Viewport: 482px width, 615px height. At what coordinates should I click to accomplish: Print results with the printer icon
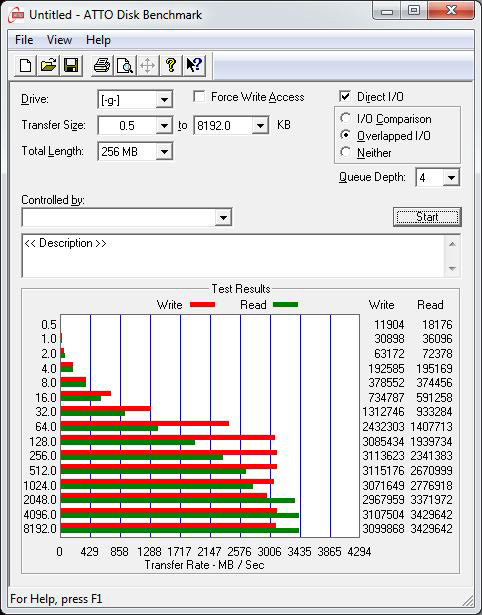click(x=102, y=65)
